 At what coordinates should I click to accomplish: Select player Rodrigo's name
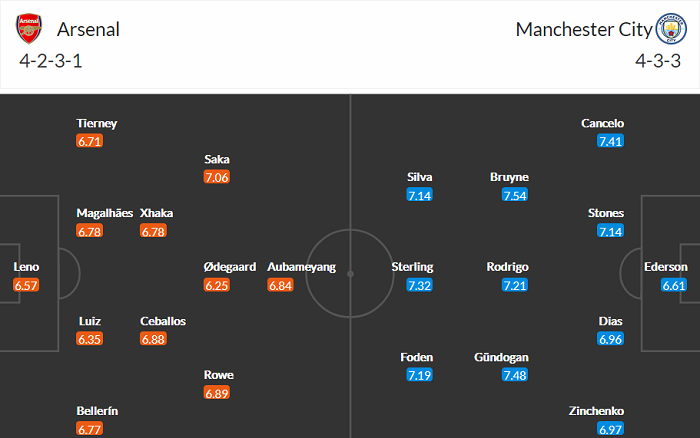click(x=507, y=267)
